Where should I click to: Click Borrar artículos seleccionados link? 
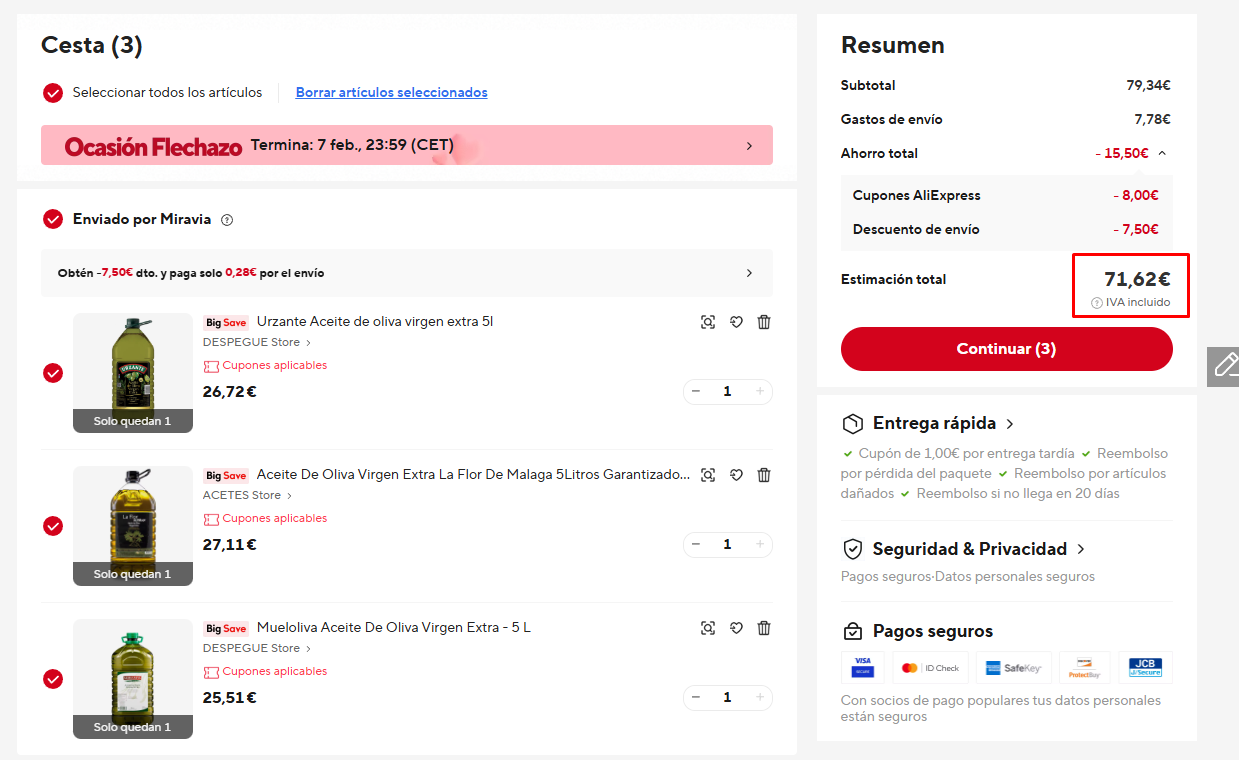coord(392,93)
